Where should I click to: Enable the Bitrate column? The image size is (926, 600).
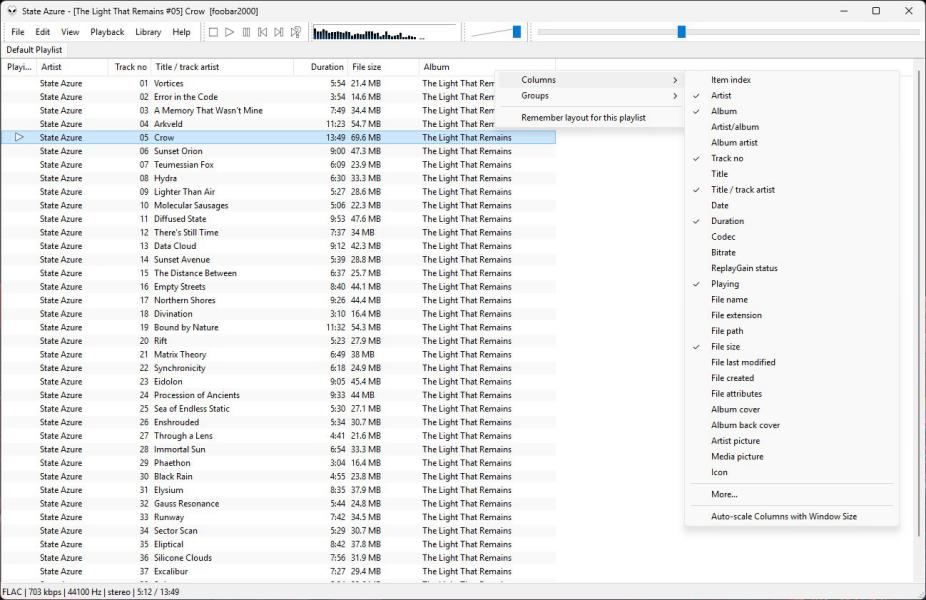tap(723, 253)
